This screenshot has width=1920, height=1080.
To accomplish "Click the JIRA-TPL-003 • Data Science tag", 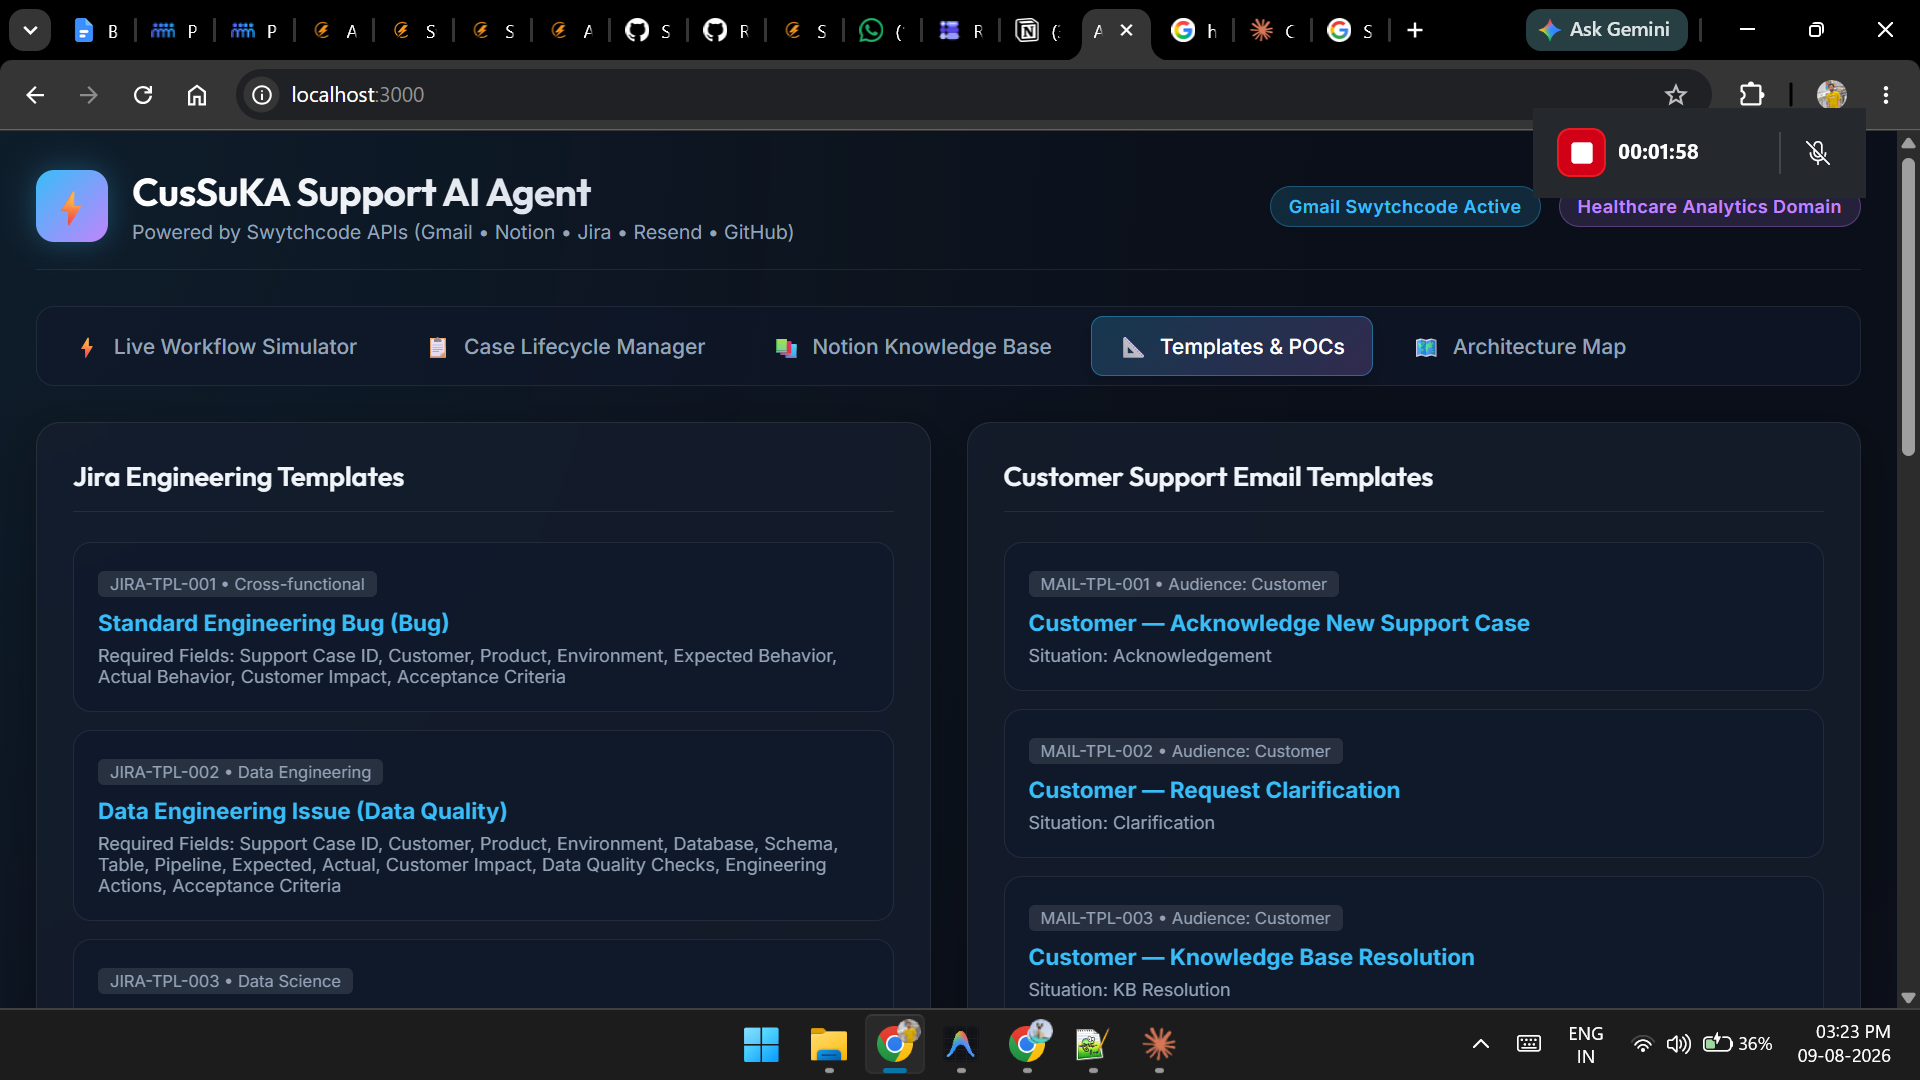I will coord(225,981).
